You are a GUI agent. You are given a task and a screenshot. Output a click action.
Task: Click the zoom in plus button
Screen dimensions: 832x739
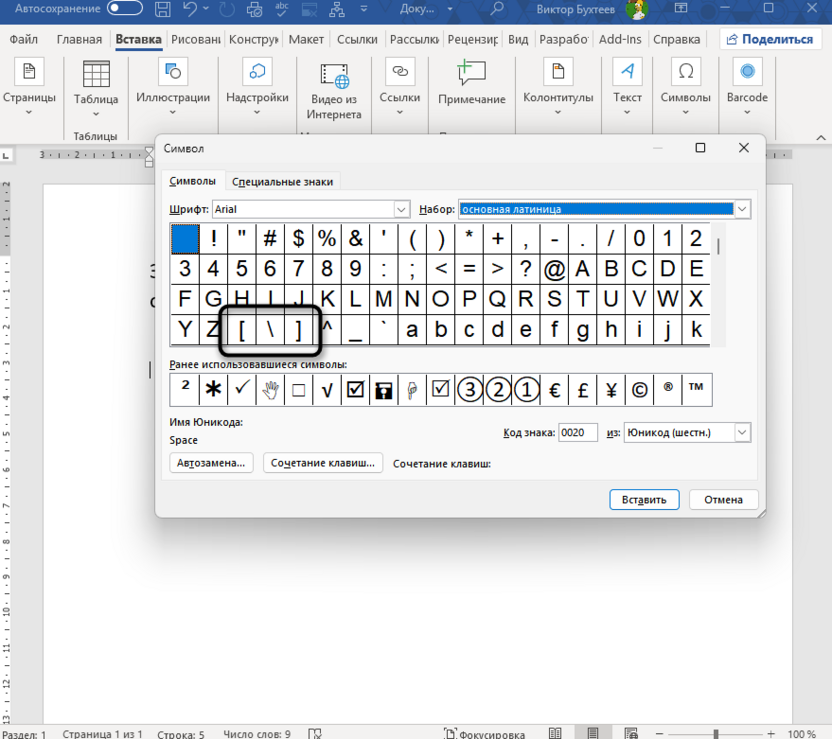point(771,734)
